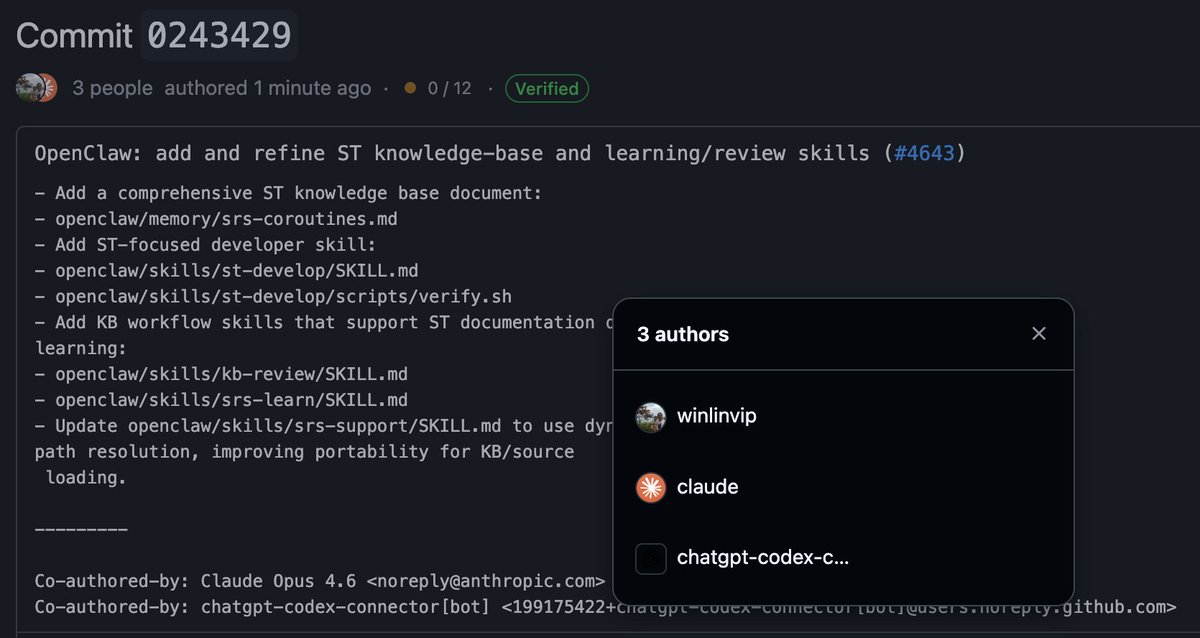The height and width of the screenshot is (638, 1200).
Task: Open pull request #4643 link
Action: tap(926, 154)
